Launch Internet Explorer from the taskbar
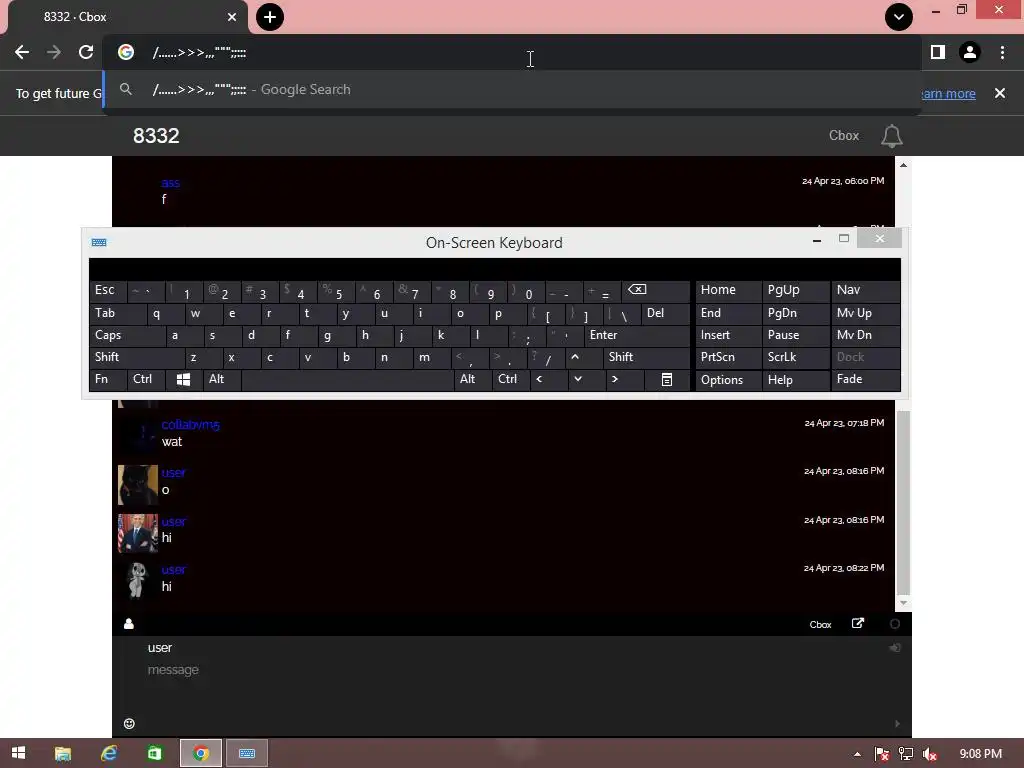1024x768 pixels. (109, 754)
